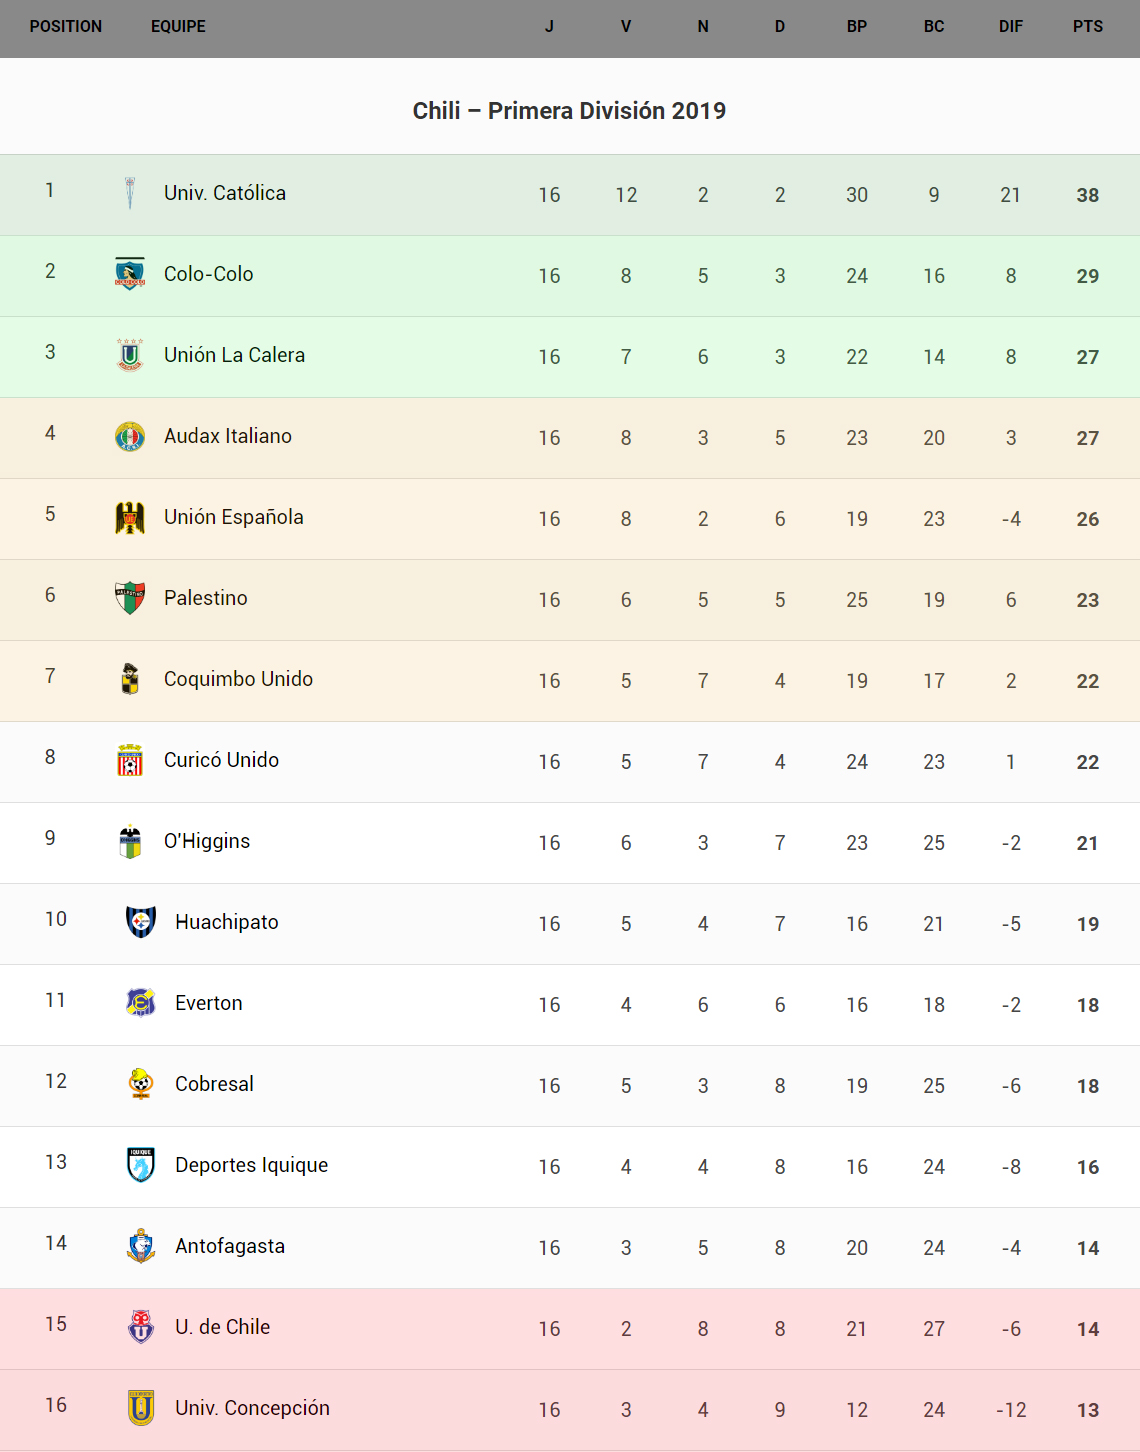This screenshot has width=1140, height=1452.
Task: Click the Colo-Colo team logo
Action: (130, 273)
